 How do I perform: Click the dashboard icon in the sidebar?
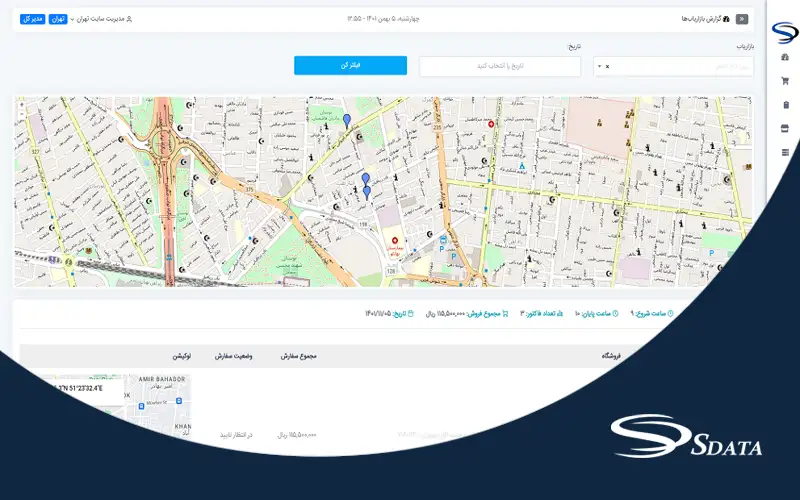785,57
